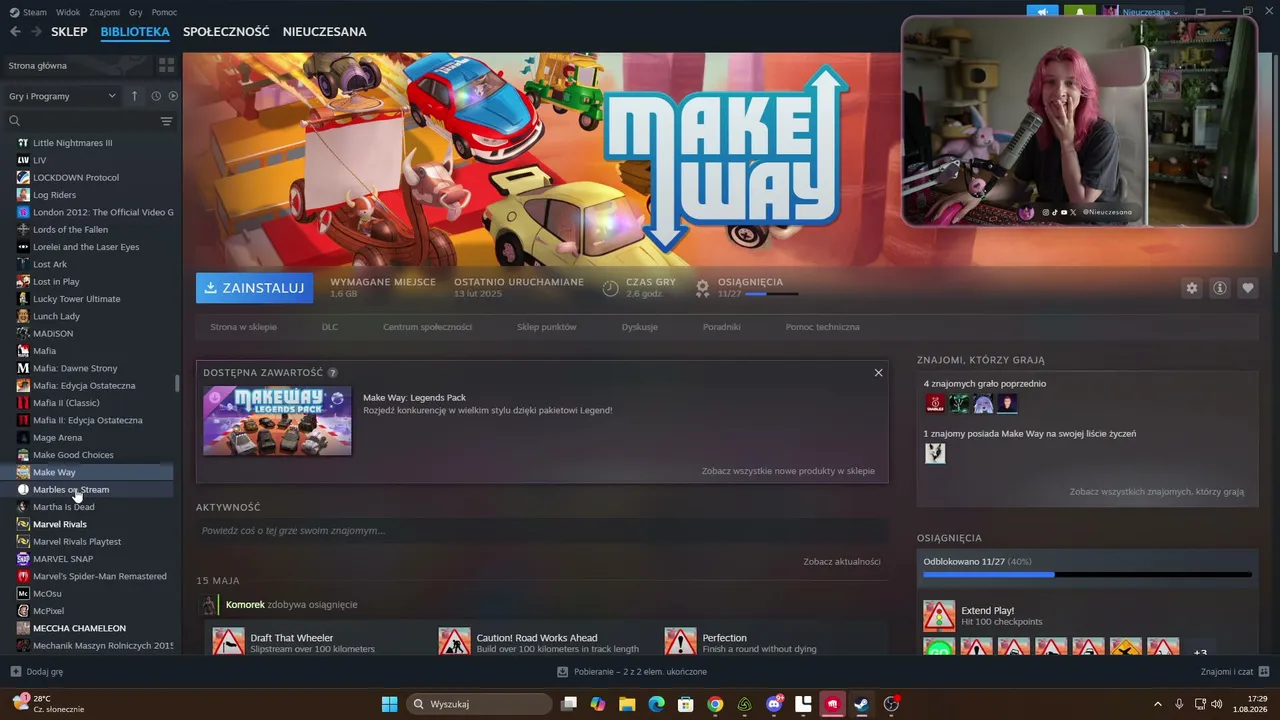
Task: Open advanced filter options icon
Action: [166, 121]
